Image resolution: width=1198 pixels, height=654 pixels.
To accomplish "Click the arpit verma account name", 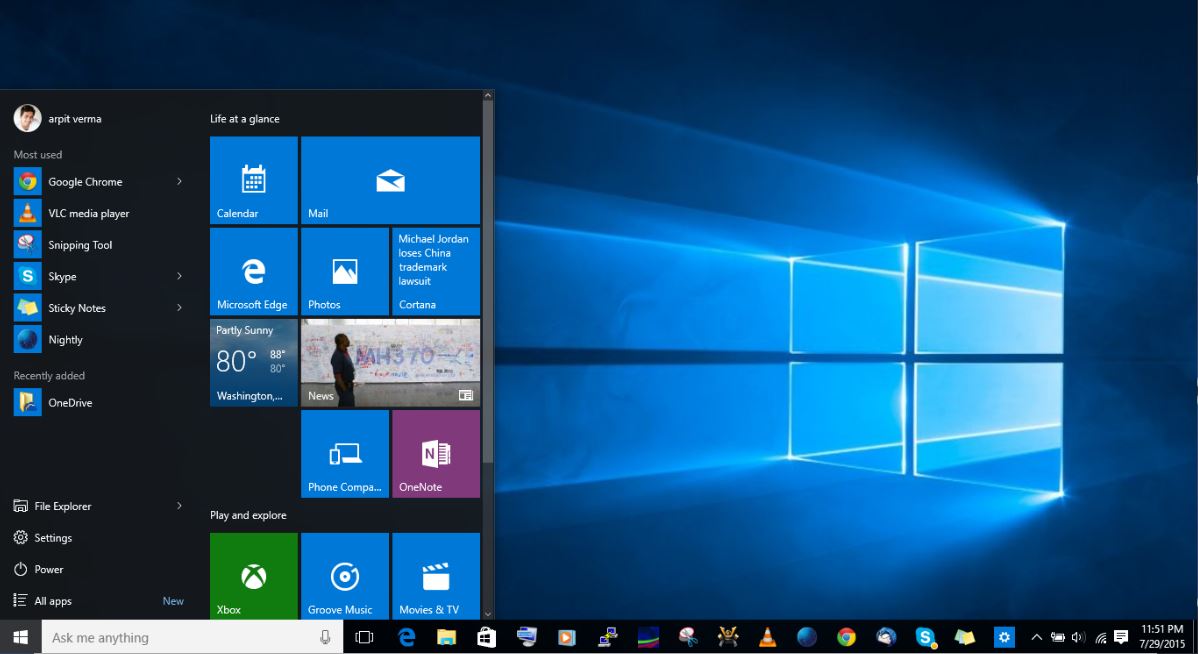I will click(75, 118).
